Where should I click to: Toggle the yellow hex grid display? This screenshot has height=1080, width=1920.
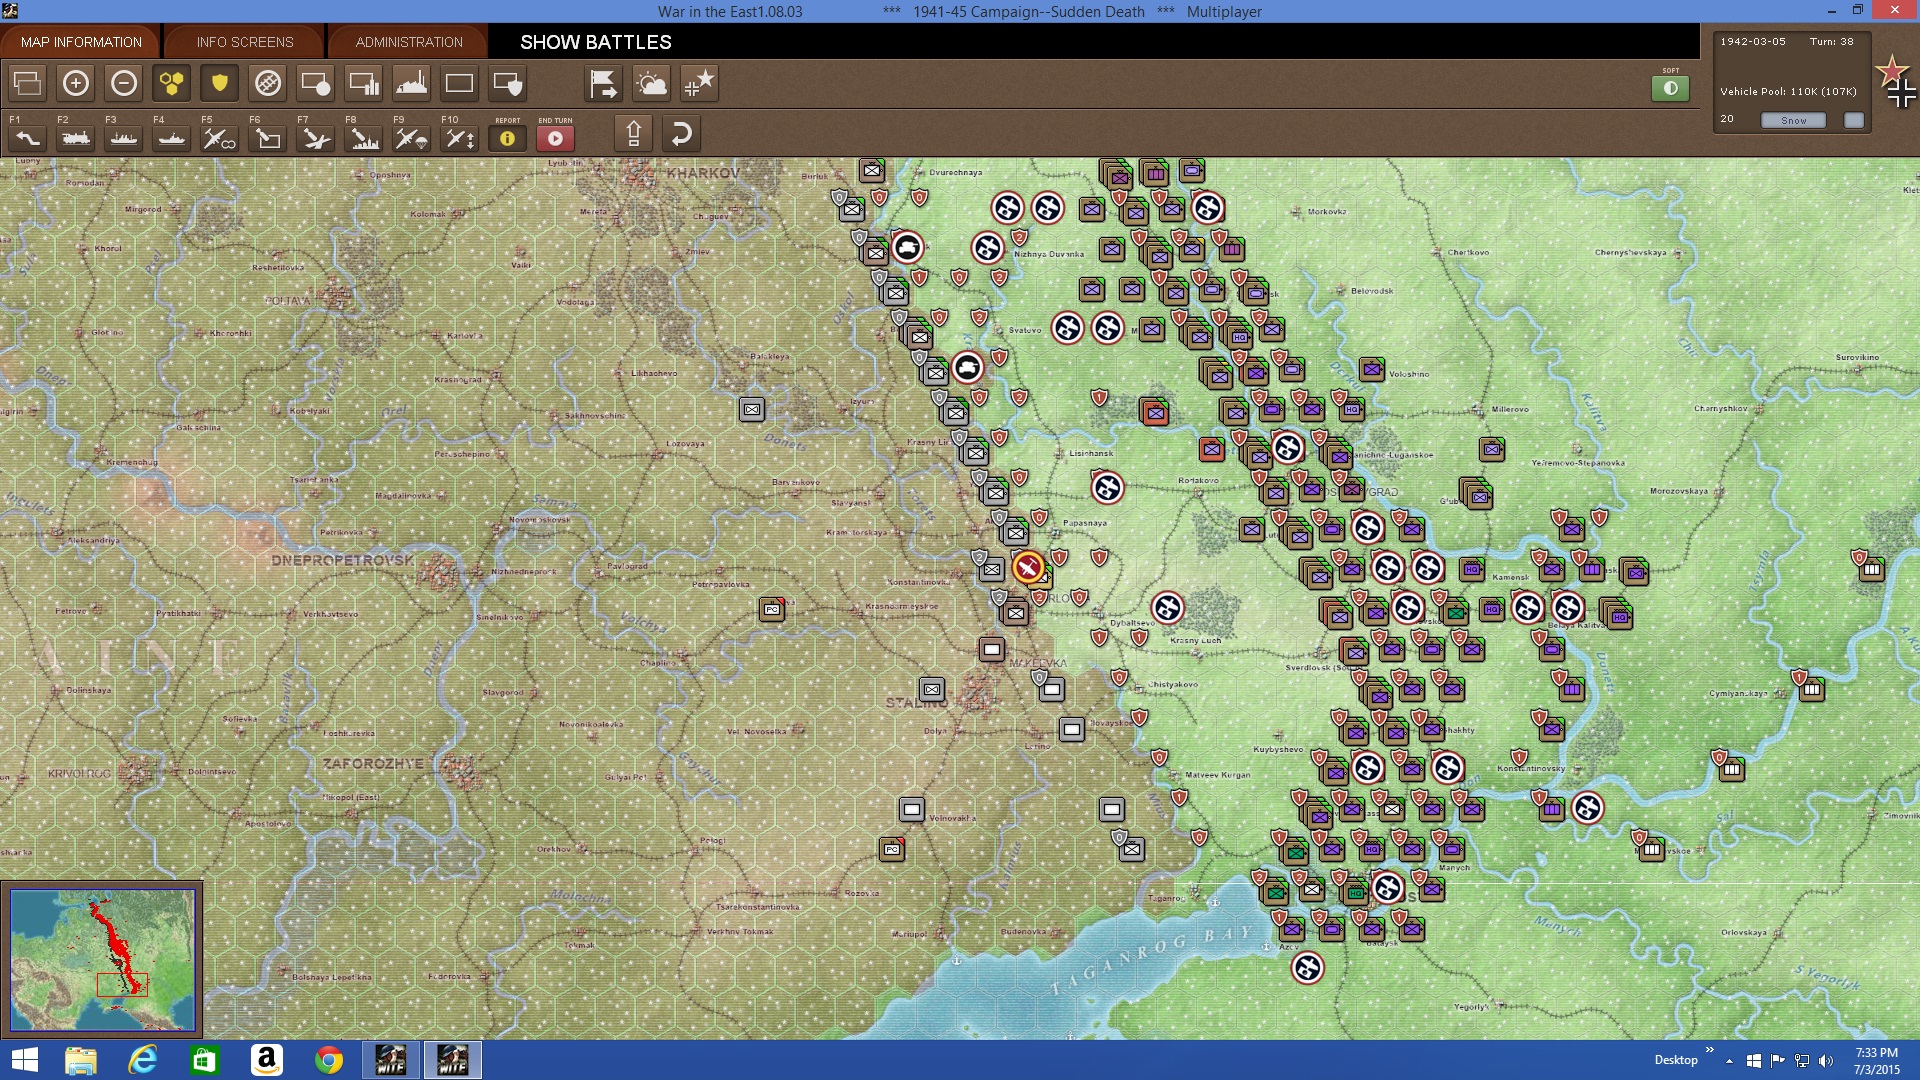click(172, 83)
